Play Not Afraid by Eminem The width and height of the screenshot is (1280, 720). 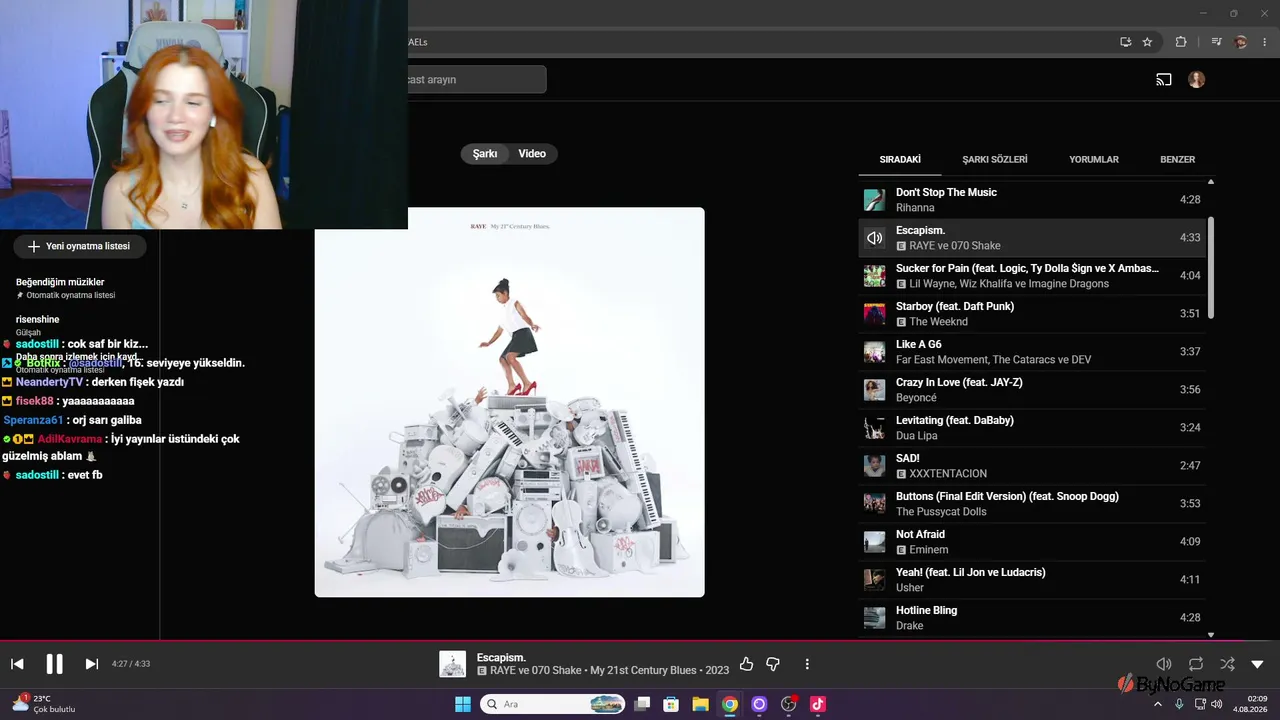tap(1032, 542)
